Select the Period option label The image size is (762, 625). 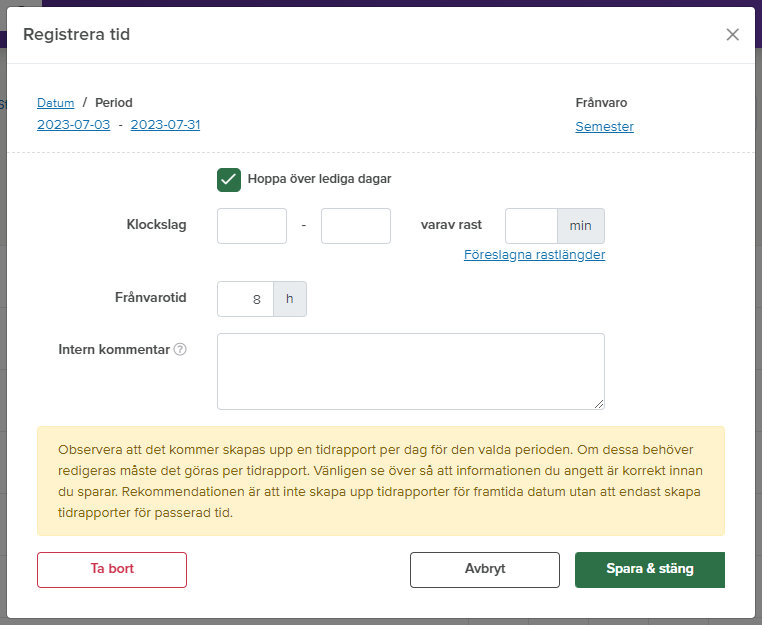coord(114,103)
